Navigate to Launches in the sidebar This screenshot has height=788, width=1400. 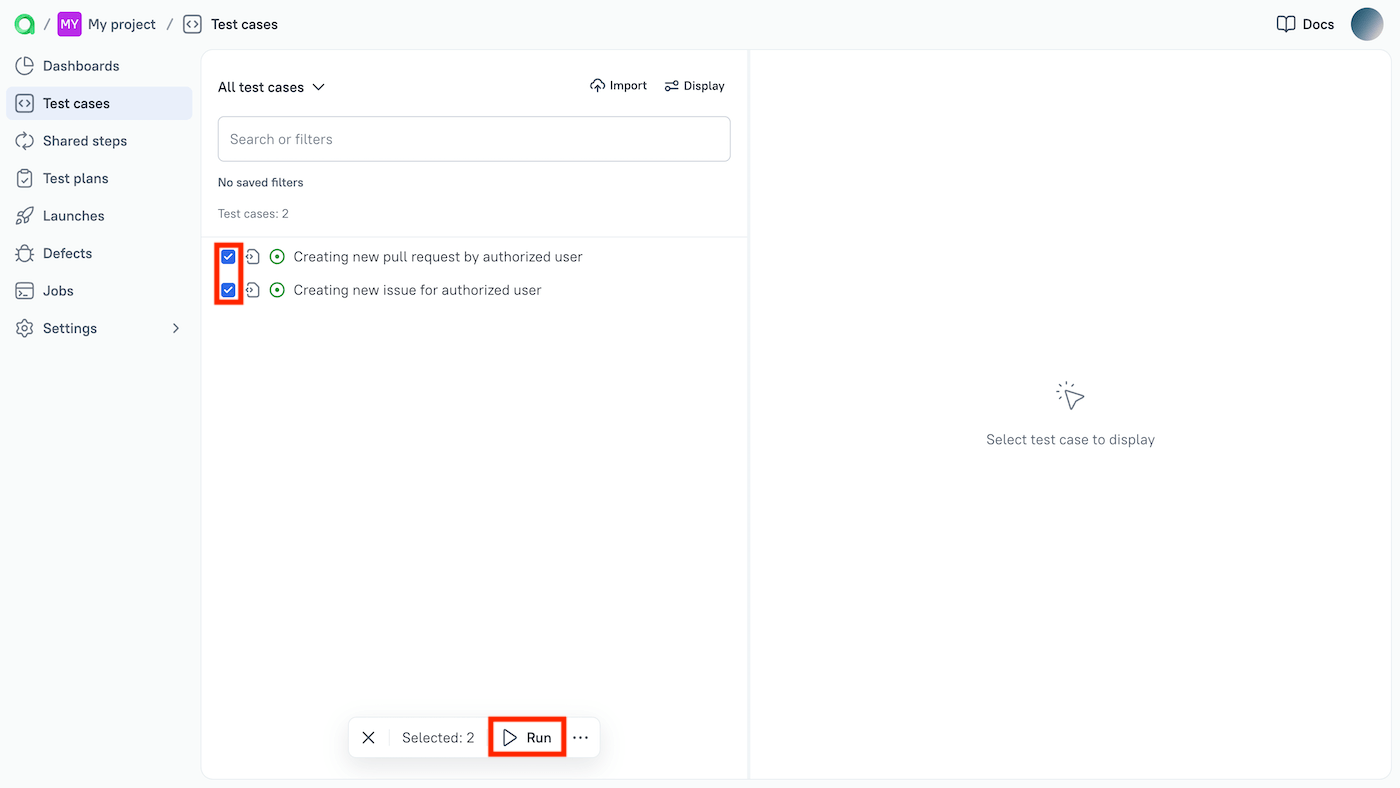74,215
